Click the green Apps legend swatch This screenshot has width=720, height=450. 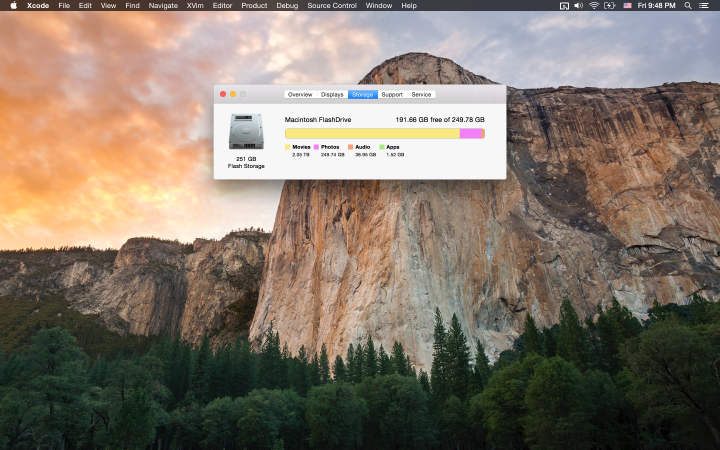[x=382, y=147]
